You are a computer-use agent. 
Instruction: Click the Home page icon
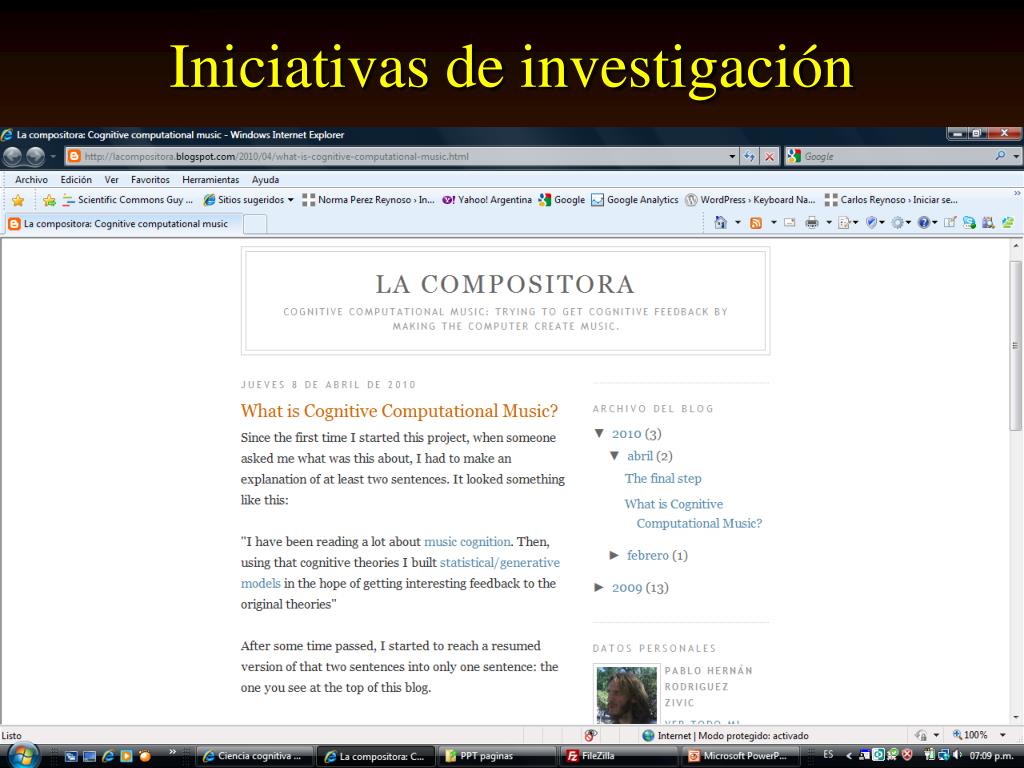pyautogui.click(x=720, y=223)
